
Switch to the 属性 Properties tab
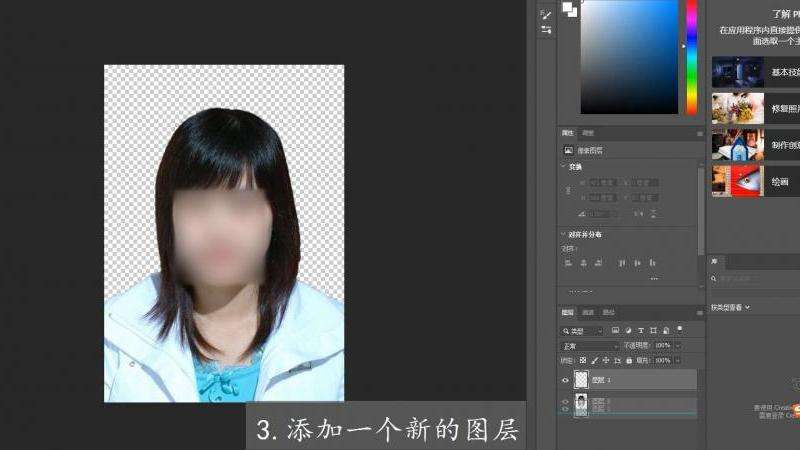point(568,133)
